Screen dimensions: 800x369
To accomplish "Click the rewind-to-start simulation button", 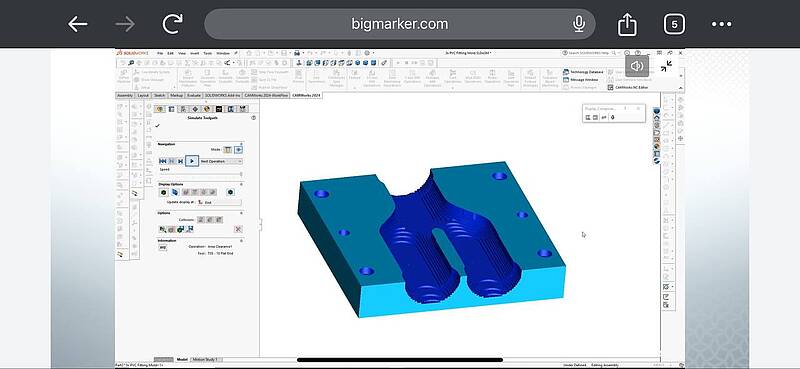I will coord(163,161).
